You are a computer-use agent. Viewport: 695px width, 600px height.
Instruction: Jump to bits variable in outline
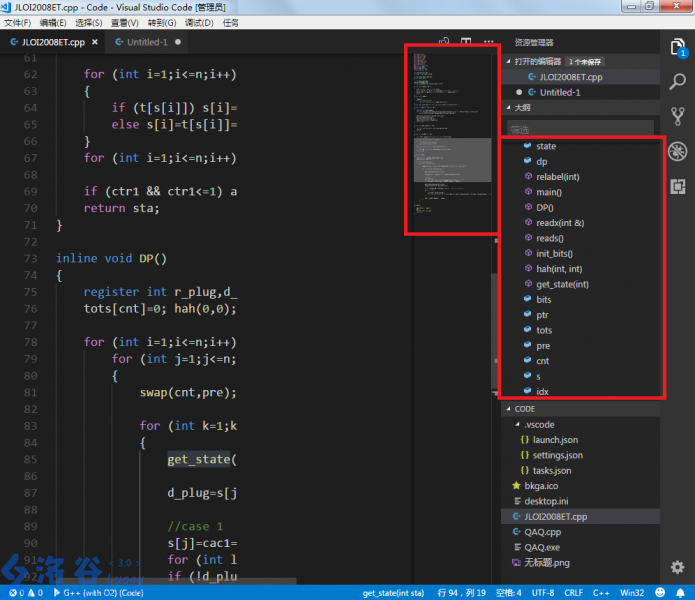[x=543, y=300]
